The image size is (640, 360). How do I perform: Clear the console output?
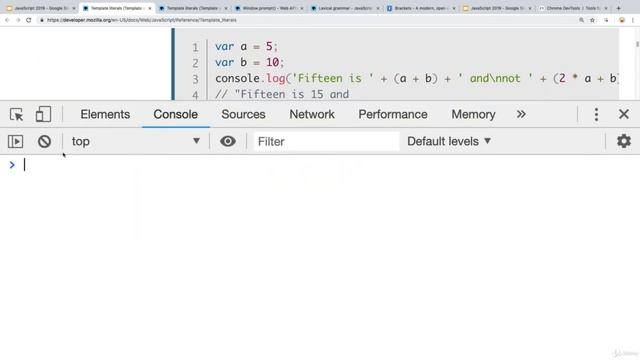coord(44,142)
